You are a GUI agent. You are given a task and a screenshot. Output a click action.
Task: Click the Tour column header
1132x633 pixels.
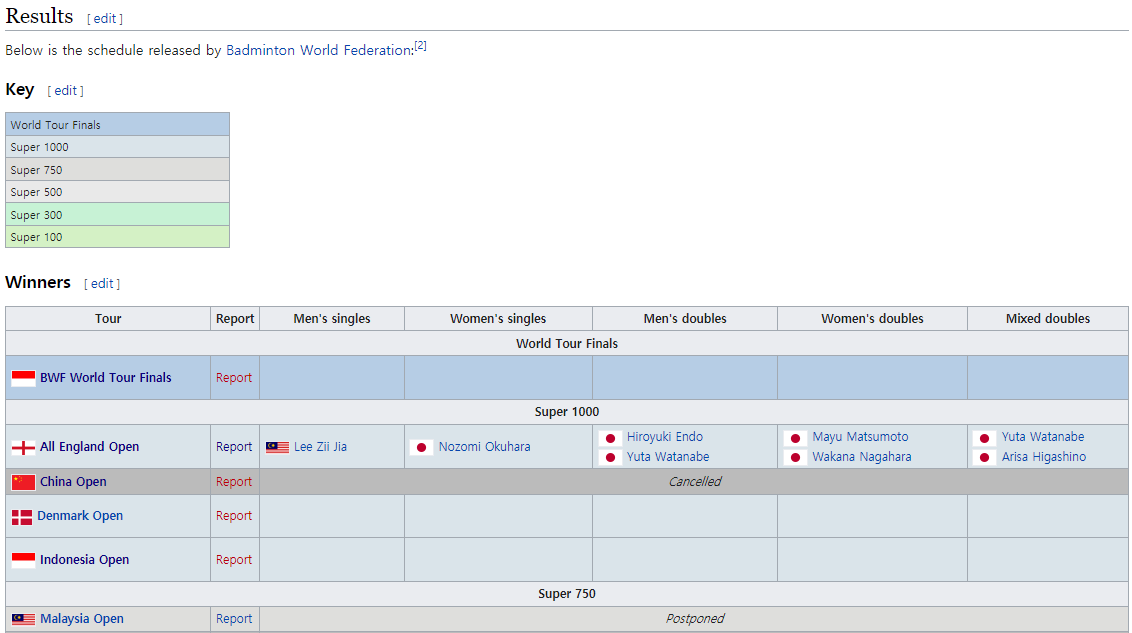click(108, 318)
